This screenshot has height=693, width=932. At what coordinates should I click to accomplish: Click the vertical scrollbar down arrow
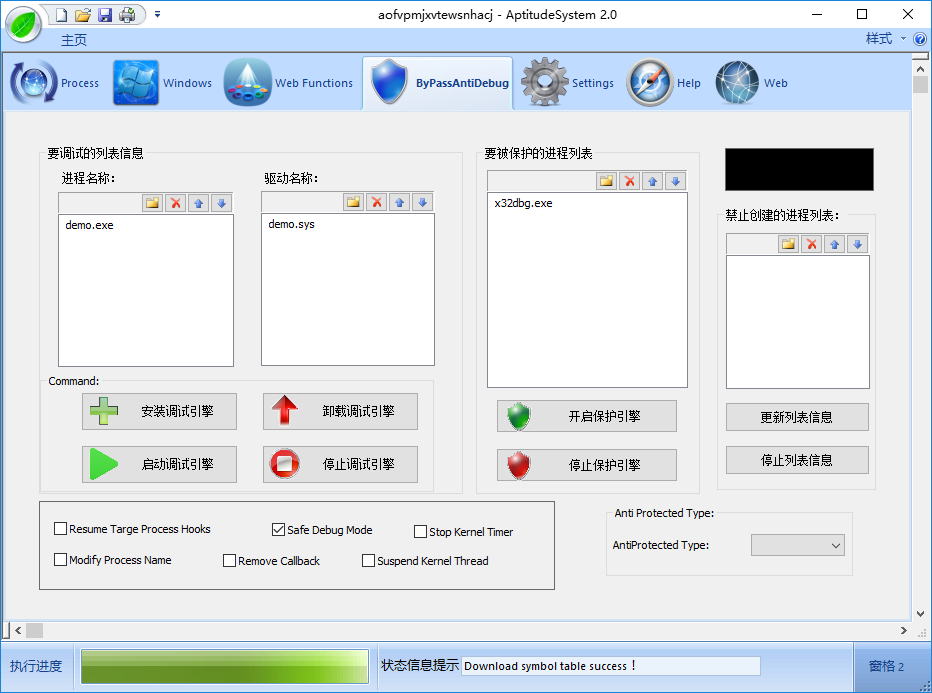coord(920,614)
